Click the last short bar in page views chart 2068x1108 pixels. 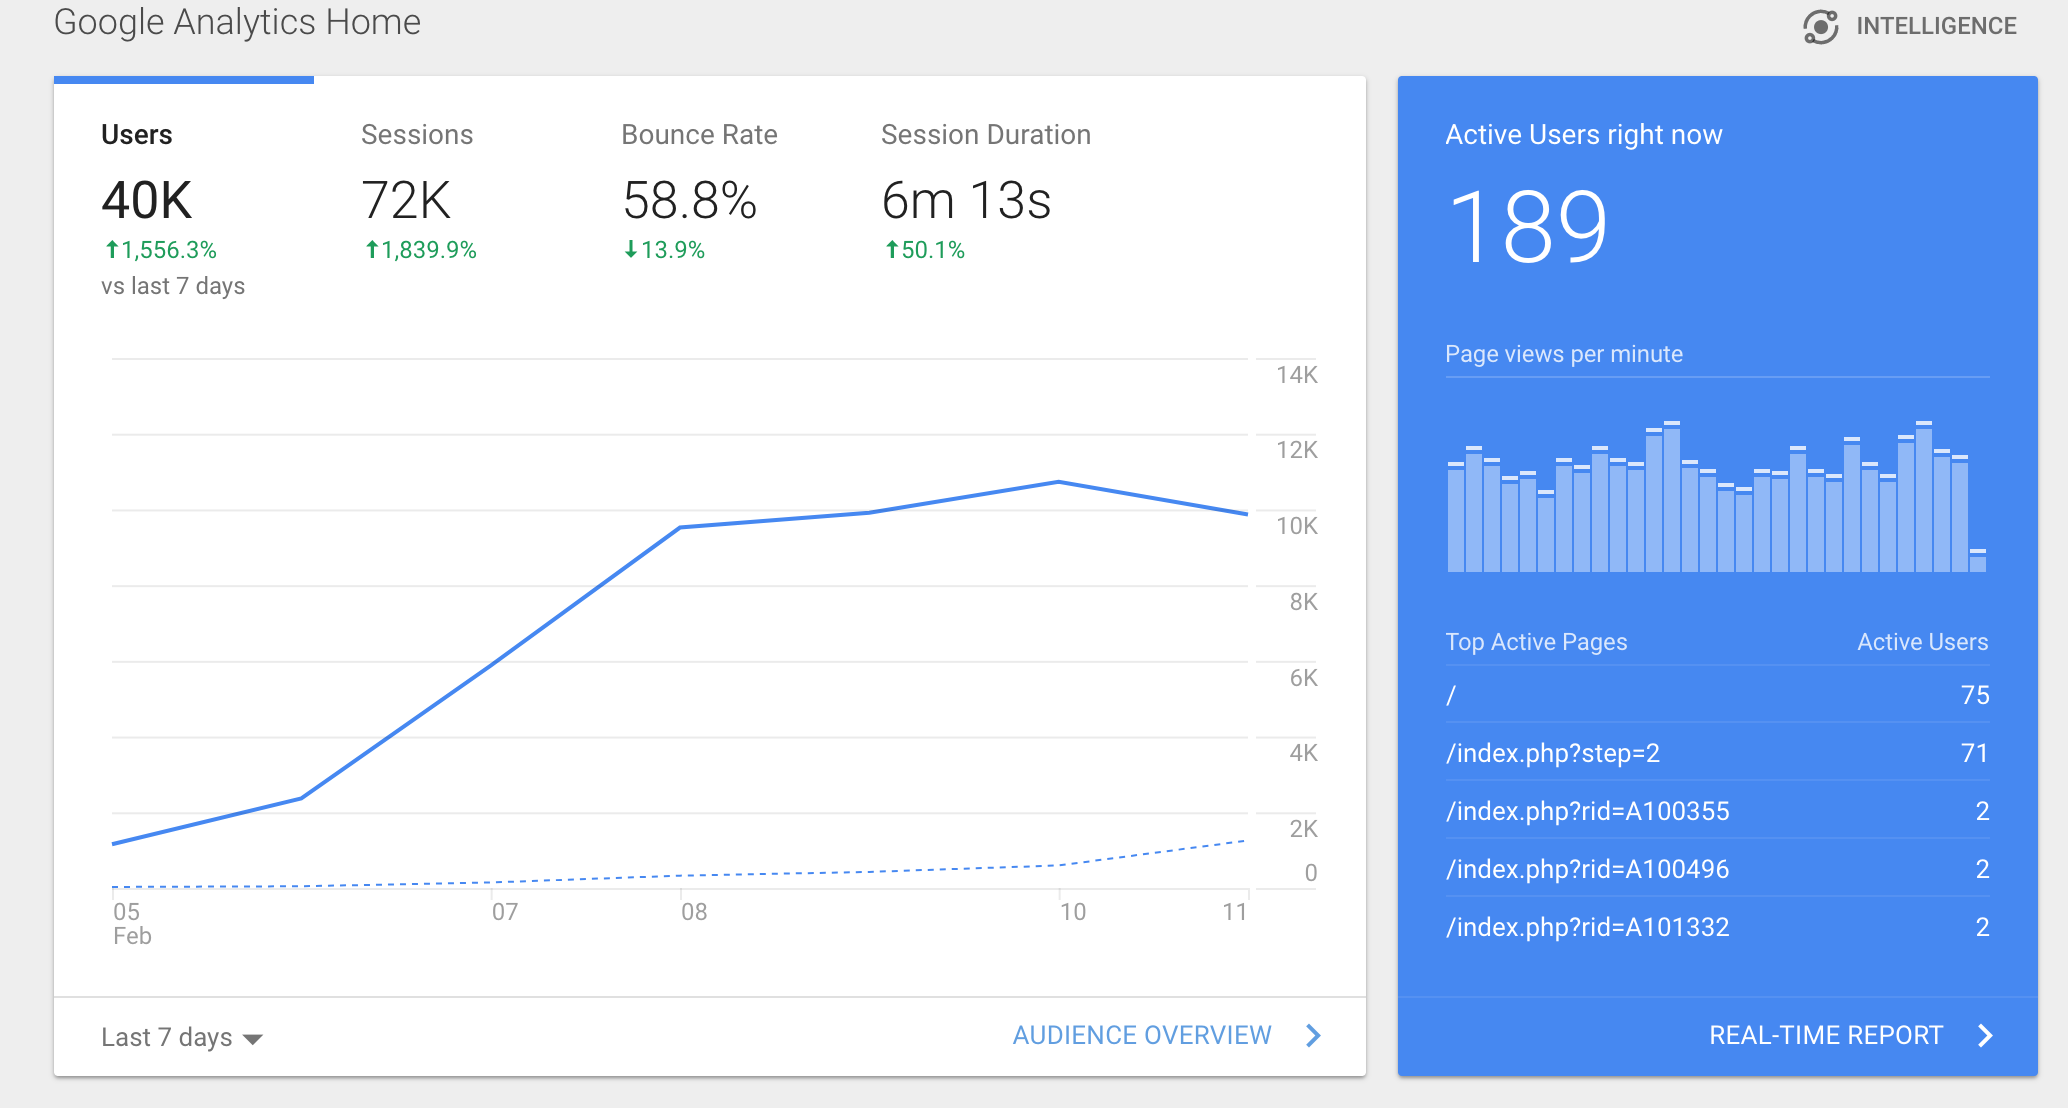coord(1977,560)
